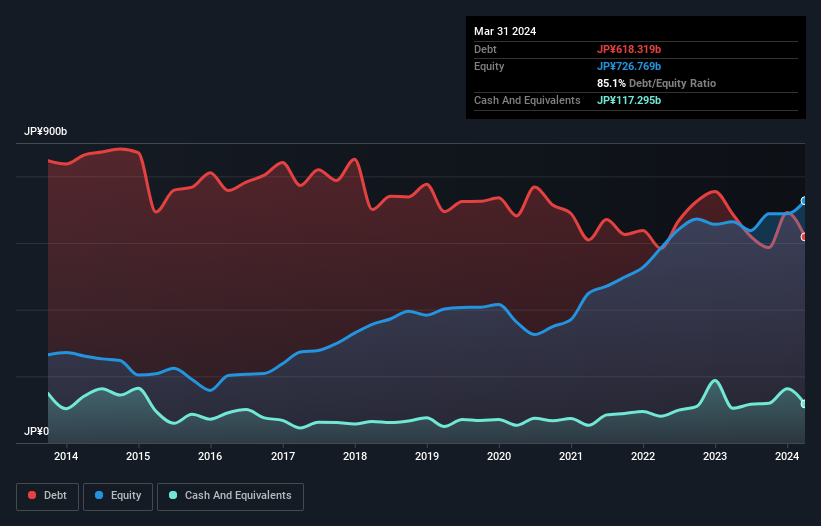Image resolution: width=821 pixels, height=526 pixels.
Task: Click the 2024 x-axis label
Action: coord(787,456)
